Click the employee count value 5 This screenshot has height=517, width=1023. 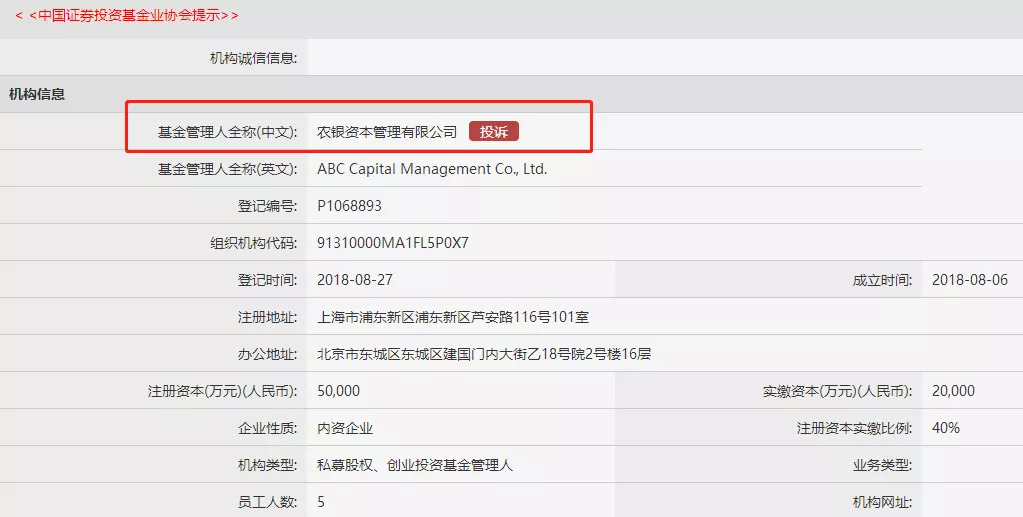(321, 502)
